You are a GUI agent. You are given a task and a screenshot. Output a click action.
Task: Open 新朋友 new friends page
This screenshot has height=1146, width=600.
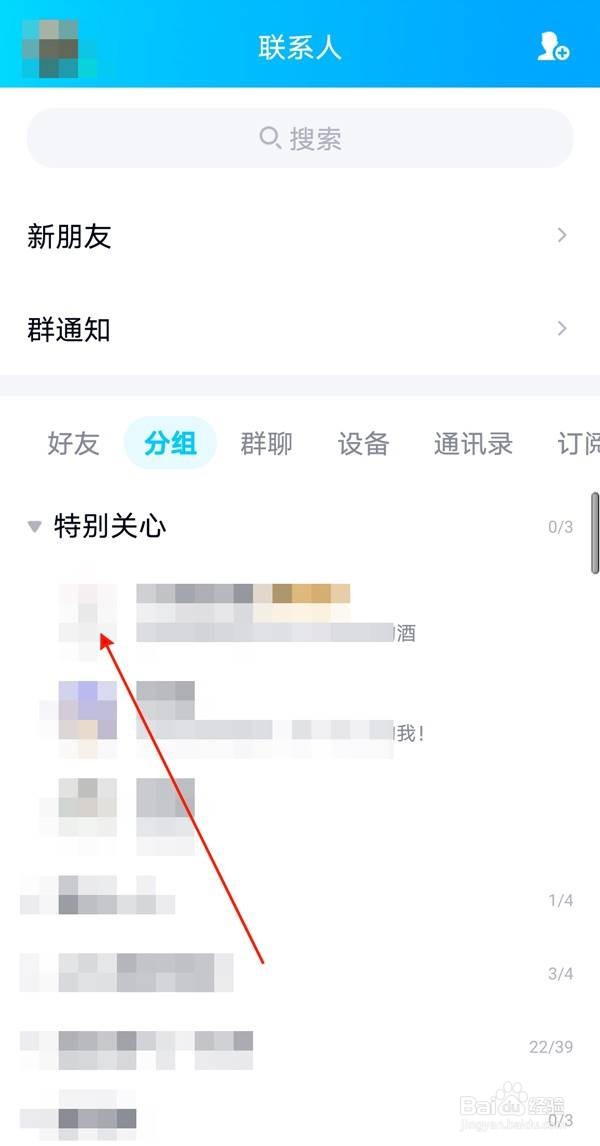[300, 235]
